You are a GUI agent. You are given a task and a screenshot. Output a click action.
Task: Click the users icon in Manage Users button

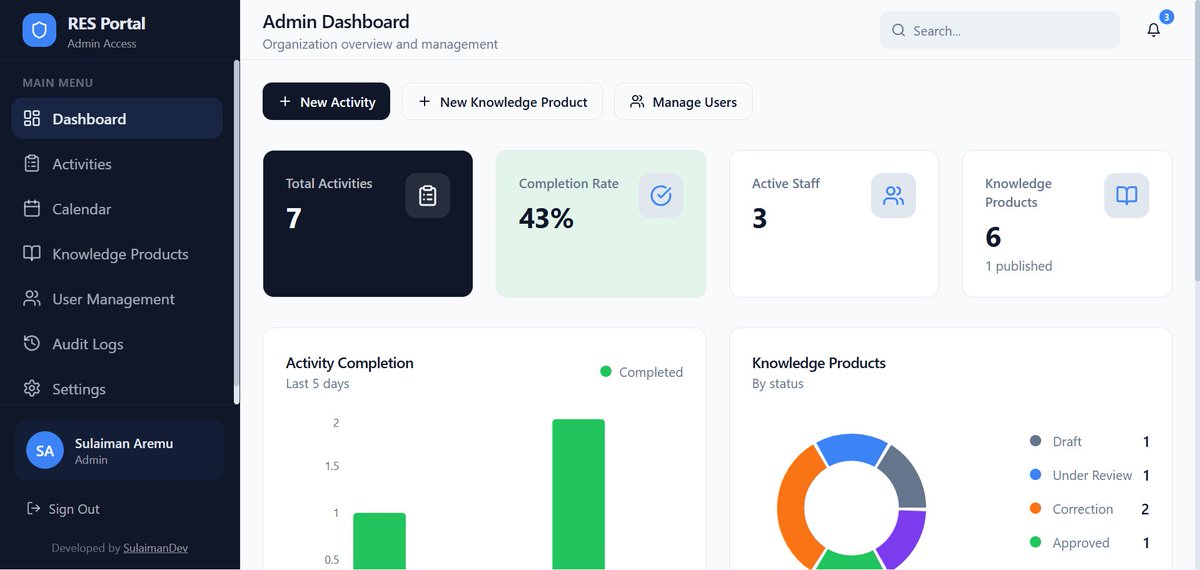tap(637, 101)
